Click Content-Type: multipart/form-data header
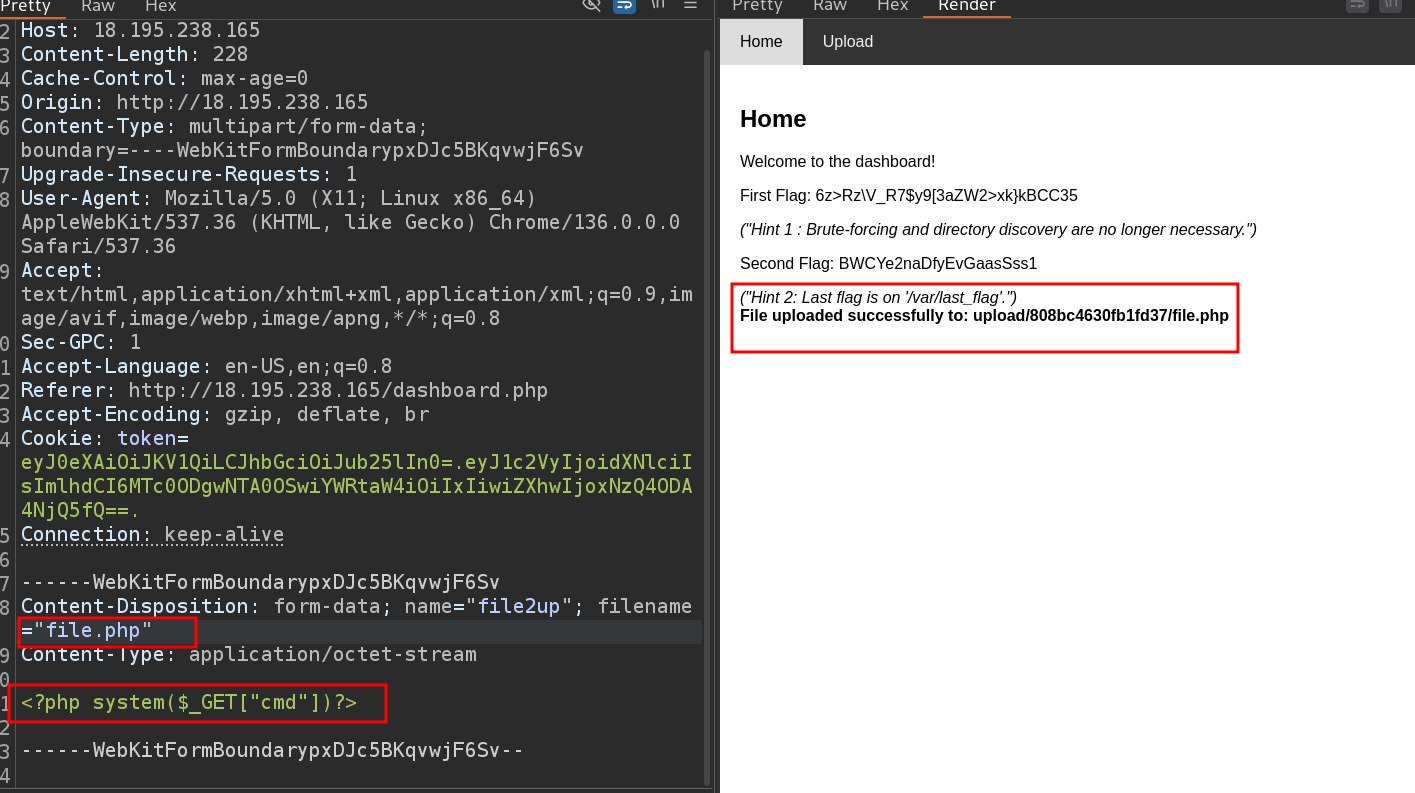 pos(224,126)
